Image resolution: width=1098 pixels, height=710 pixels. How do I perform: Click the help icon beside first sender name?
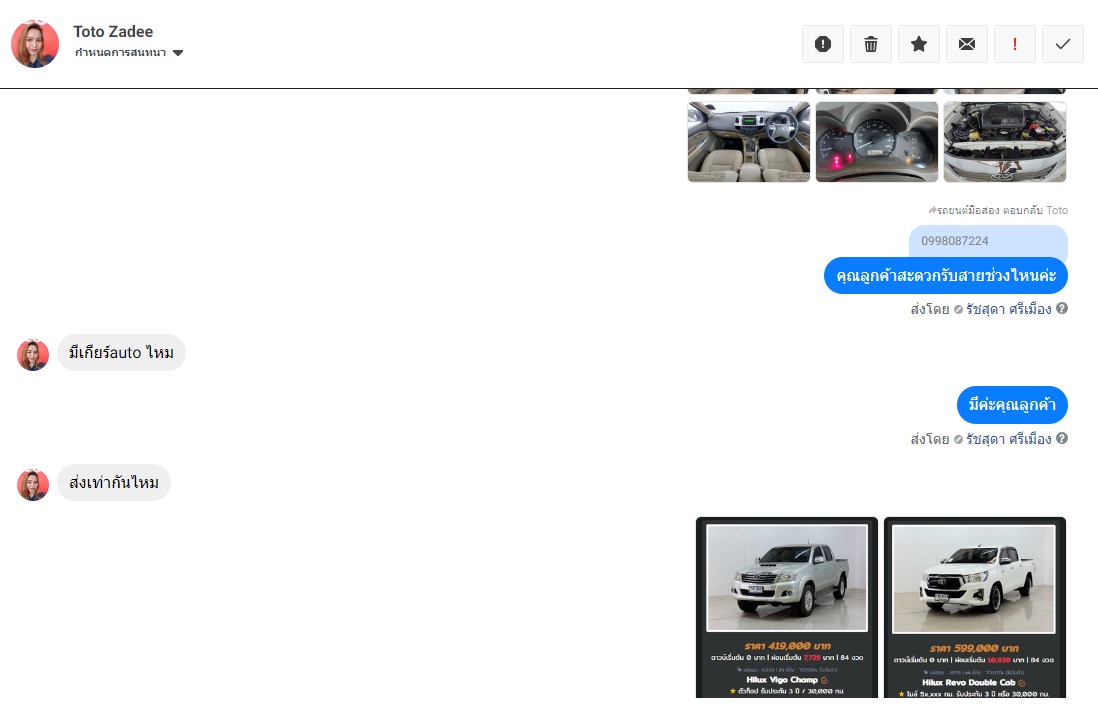coord(1062,308)
